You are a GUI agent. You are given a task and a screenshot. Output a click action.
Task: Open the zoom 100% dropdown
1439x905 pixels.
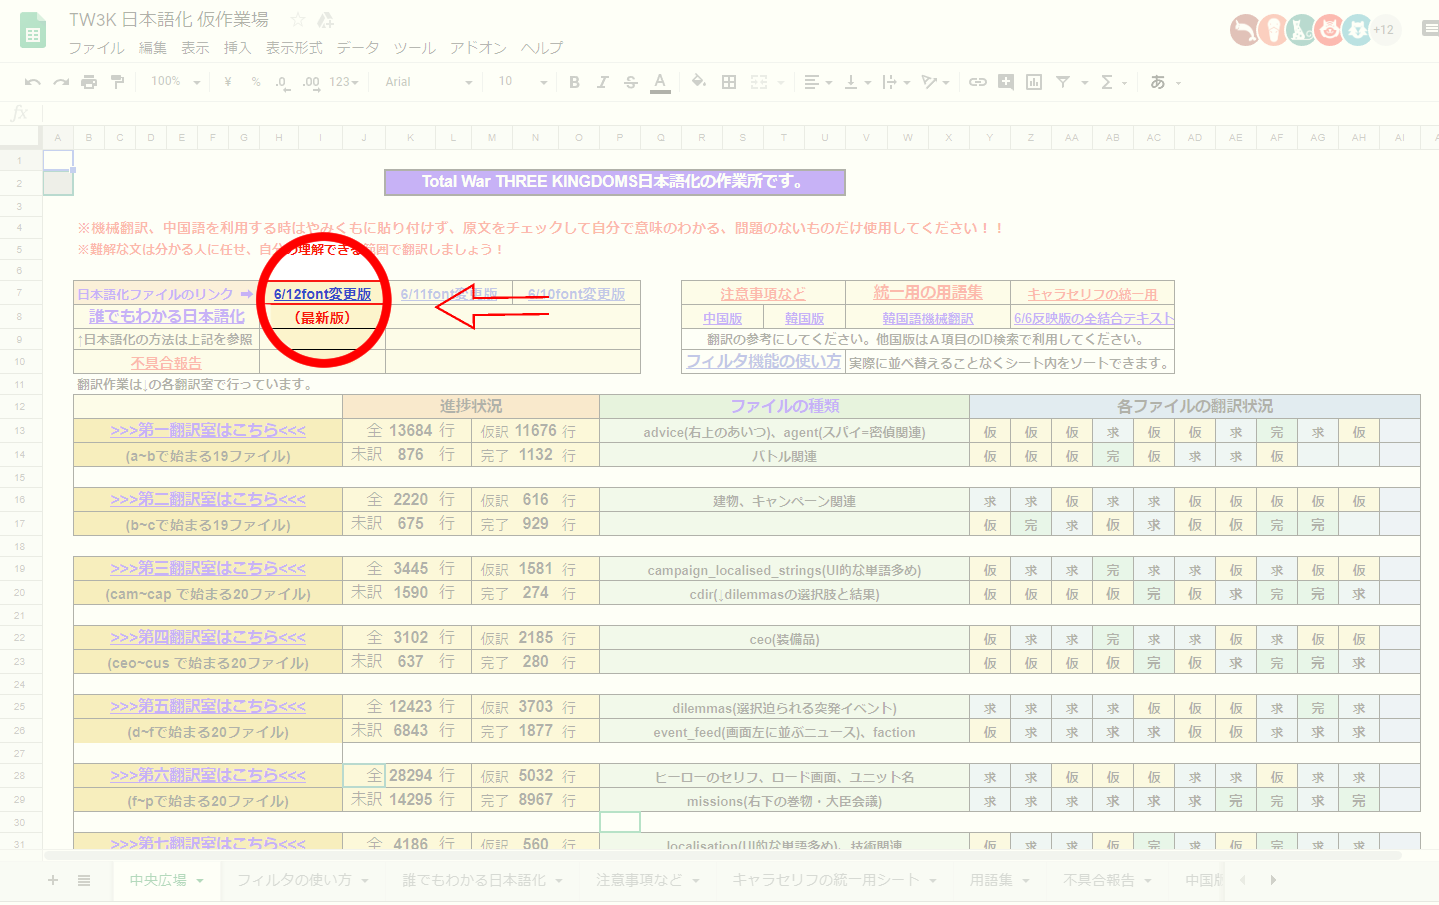175,82
